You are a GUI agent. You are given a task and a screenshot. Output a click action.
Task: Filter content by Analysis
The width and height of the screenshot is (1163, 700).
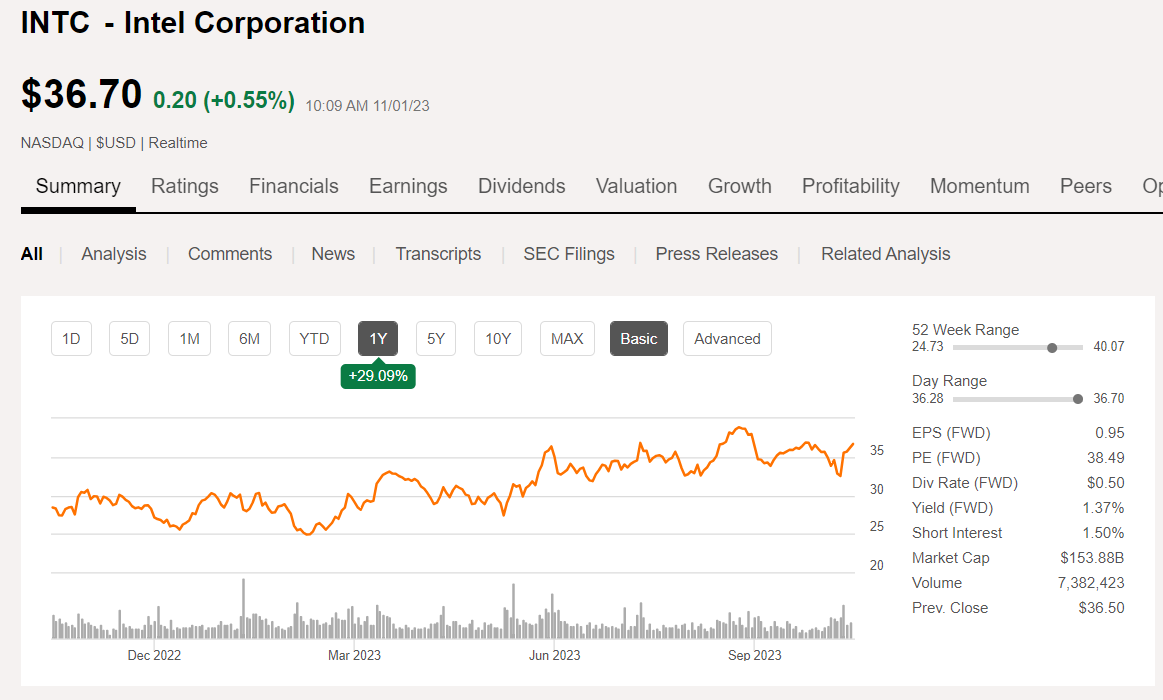(113, 254)
